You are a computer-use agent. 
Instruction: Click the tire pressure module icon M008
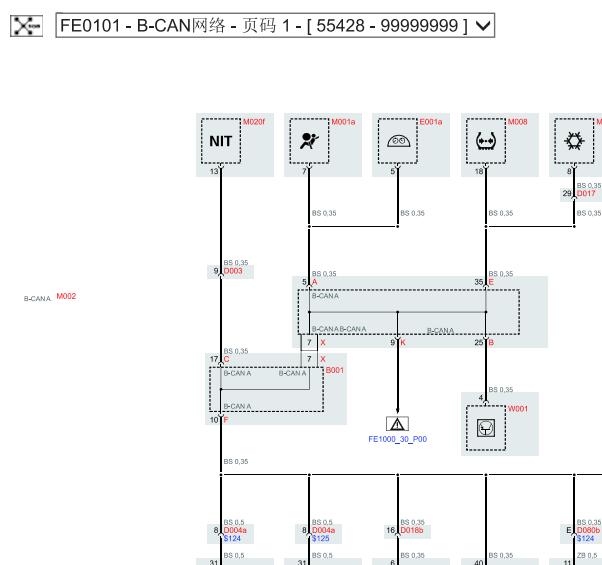coord(486,141)
